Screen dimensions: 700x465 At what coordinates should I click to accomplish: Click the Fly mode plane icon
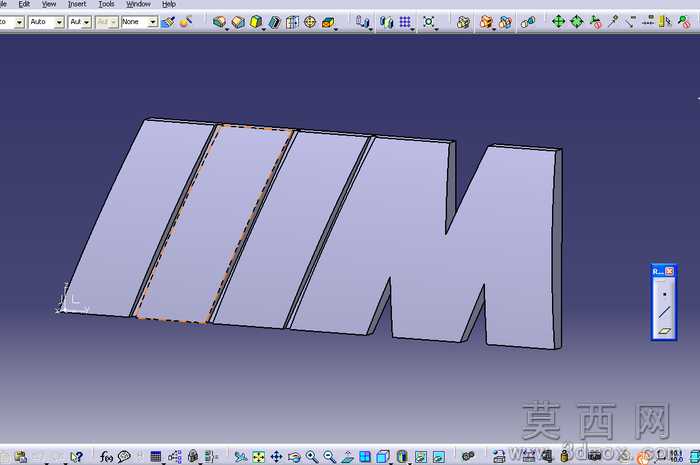pyautogui.click(x=241, y=457)
